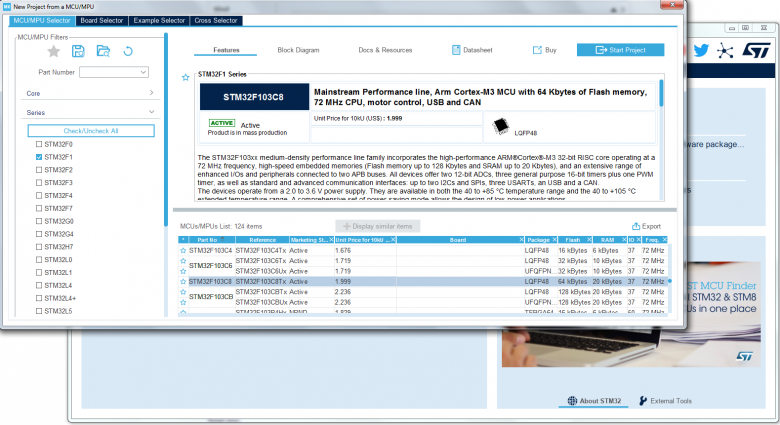Remove the RAM column with its X
Viewport: 780px width, 425px height.
click(624, 240)
